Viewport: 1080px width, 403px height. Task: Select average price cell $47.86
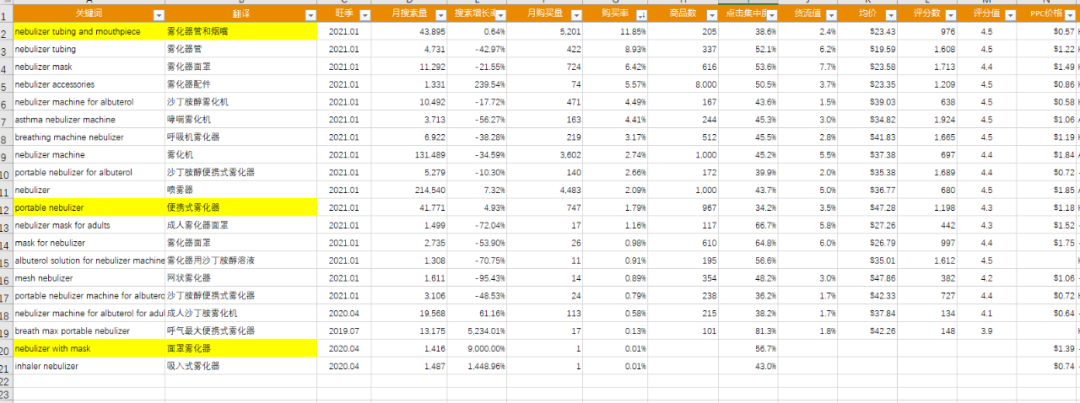(869, 278)
